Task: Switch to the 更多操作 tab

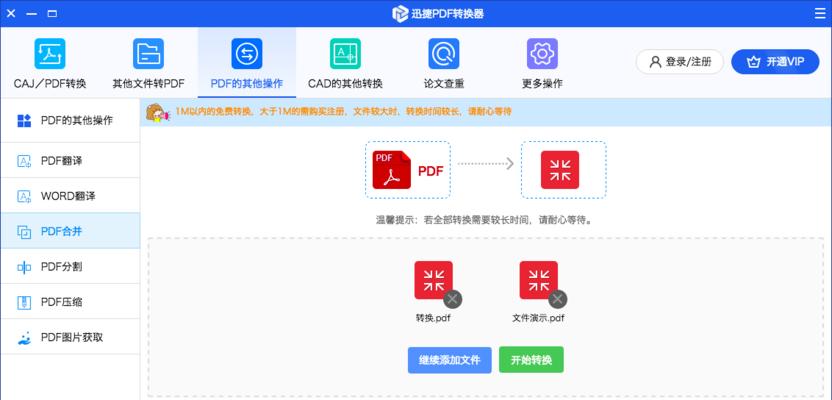Action: click(x=542, y=63)
